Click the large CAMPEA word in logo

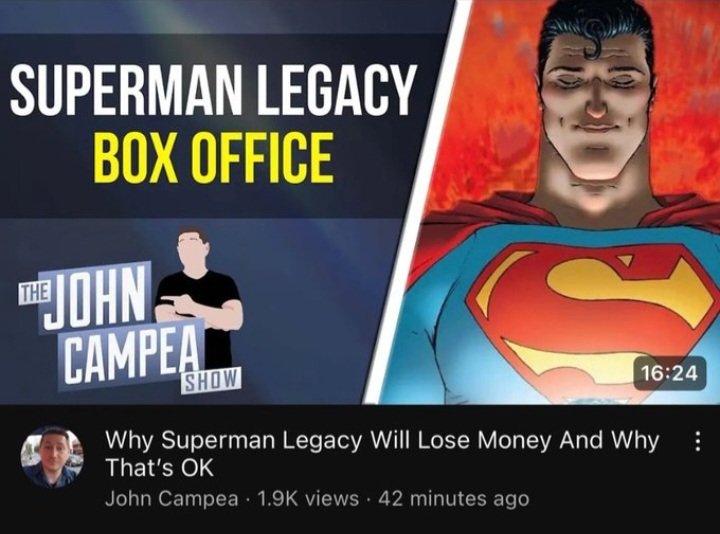[131, 354]
